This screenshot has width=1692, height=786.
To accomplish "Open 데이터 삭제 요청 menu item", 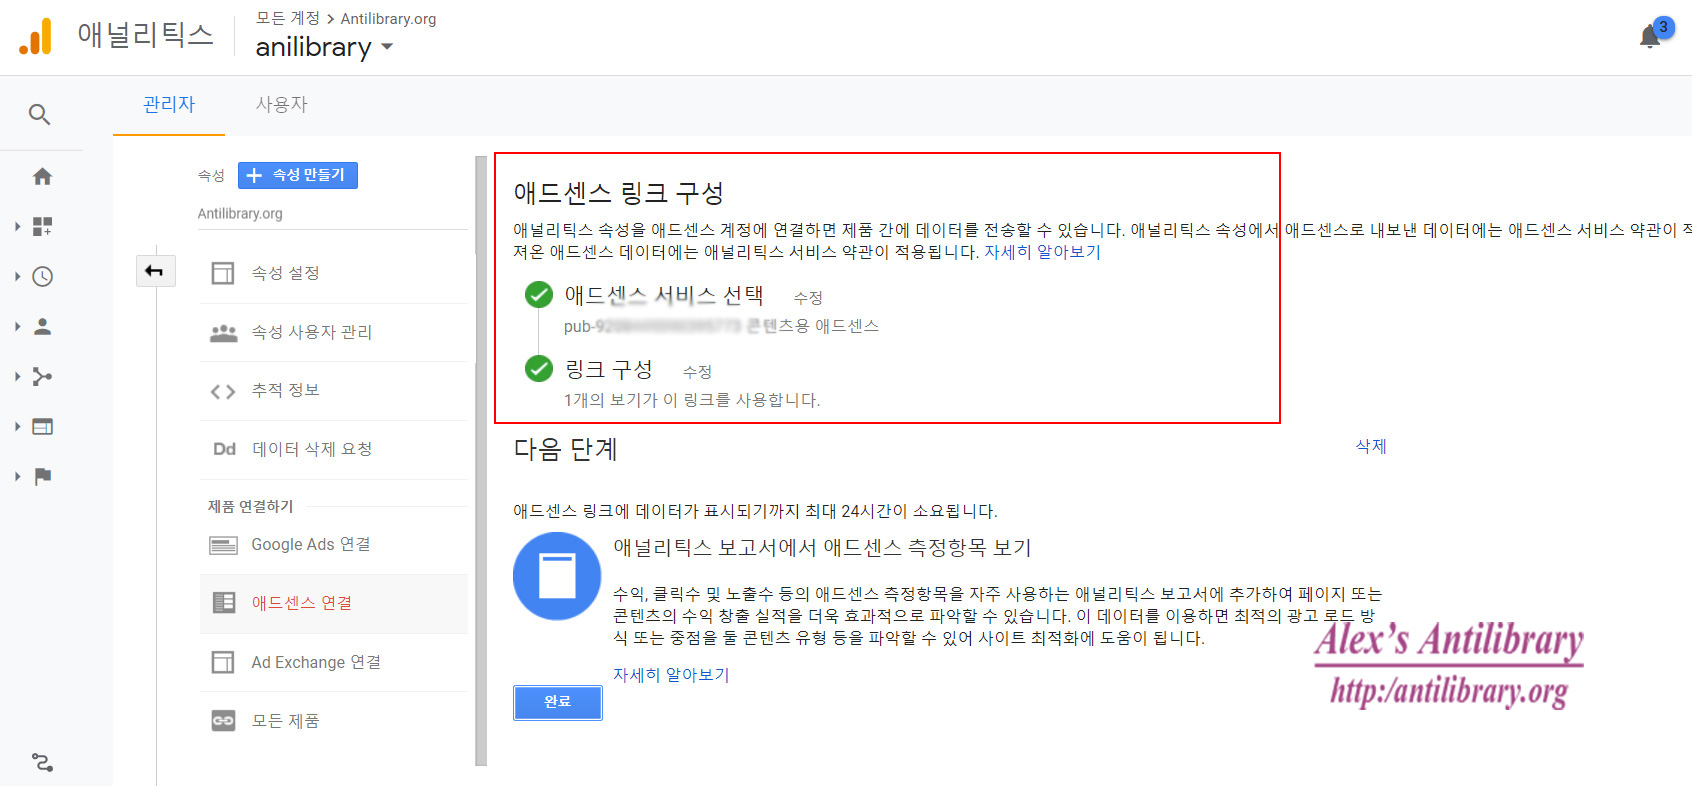I will (x=334, y=449).
